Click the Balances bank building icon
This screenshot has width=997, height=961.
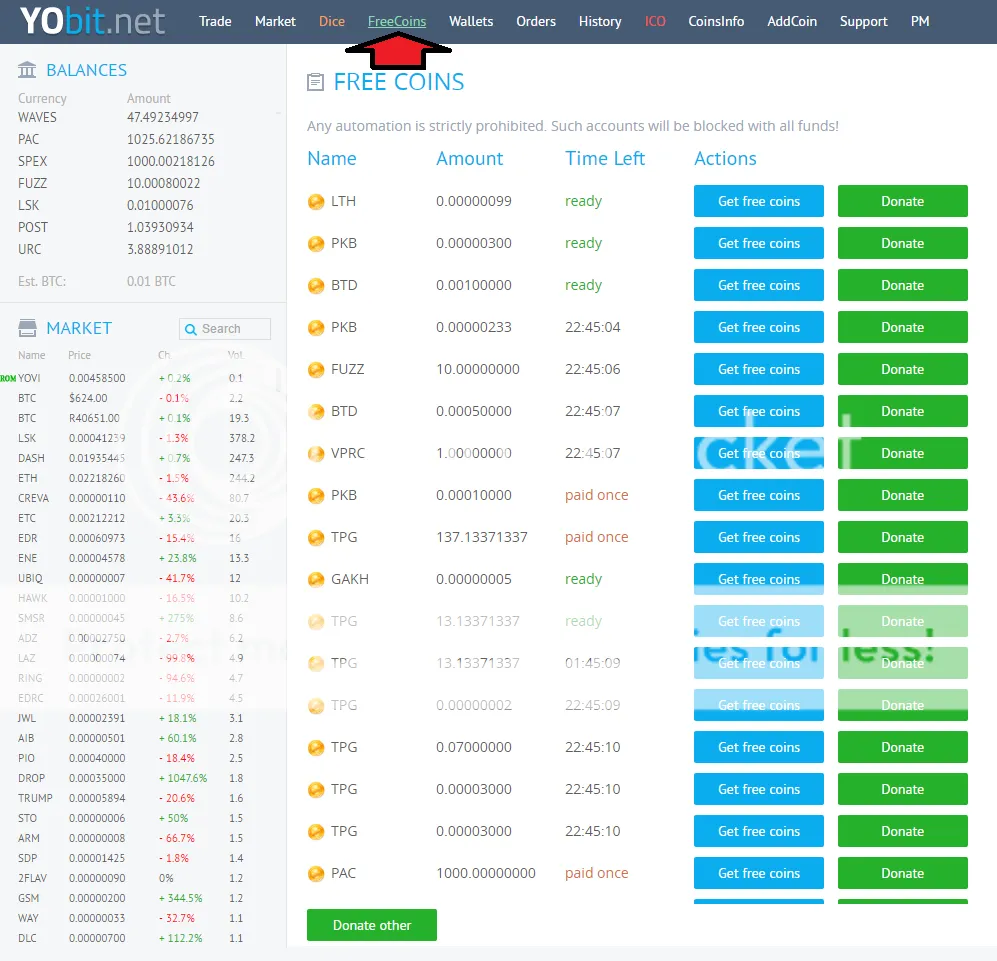[27, 69]
